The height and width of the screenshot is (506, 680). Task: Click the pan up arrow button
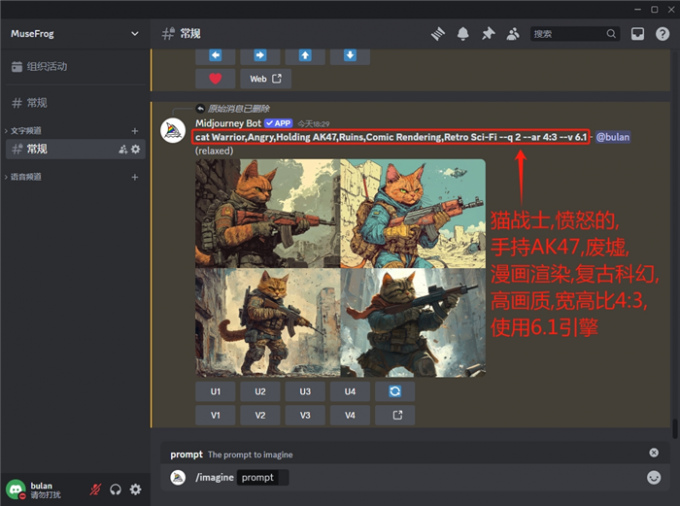click(x=305, y=55)
